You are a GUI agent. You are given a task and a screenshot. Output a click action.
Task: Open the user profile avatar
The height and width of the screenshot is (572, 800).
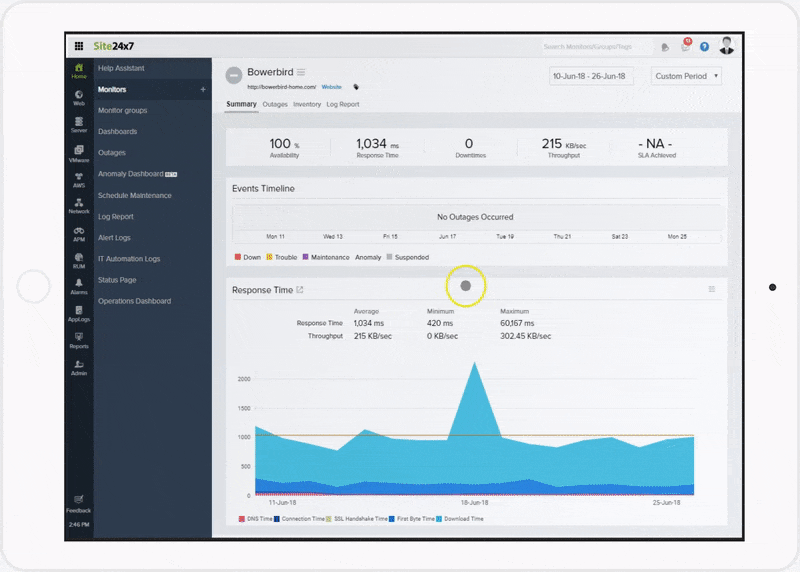[727, 46]
